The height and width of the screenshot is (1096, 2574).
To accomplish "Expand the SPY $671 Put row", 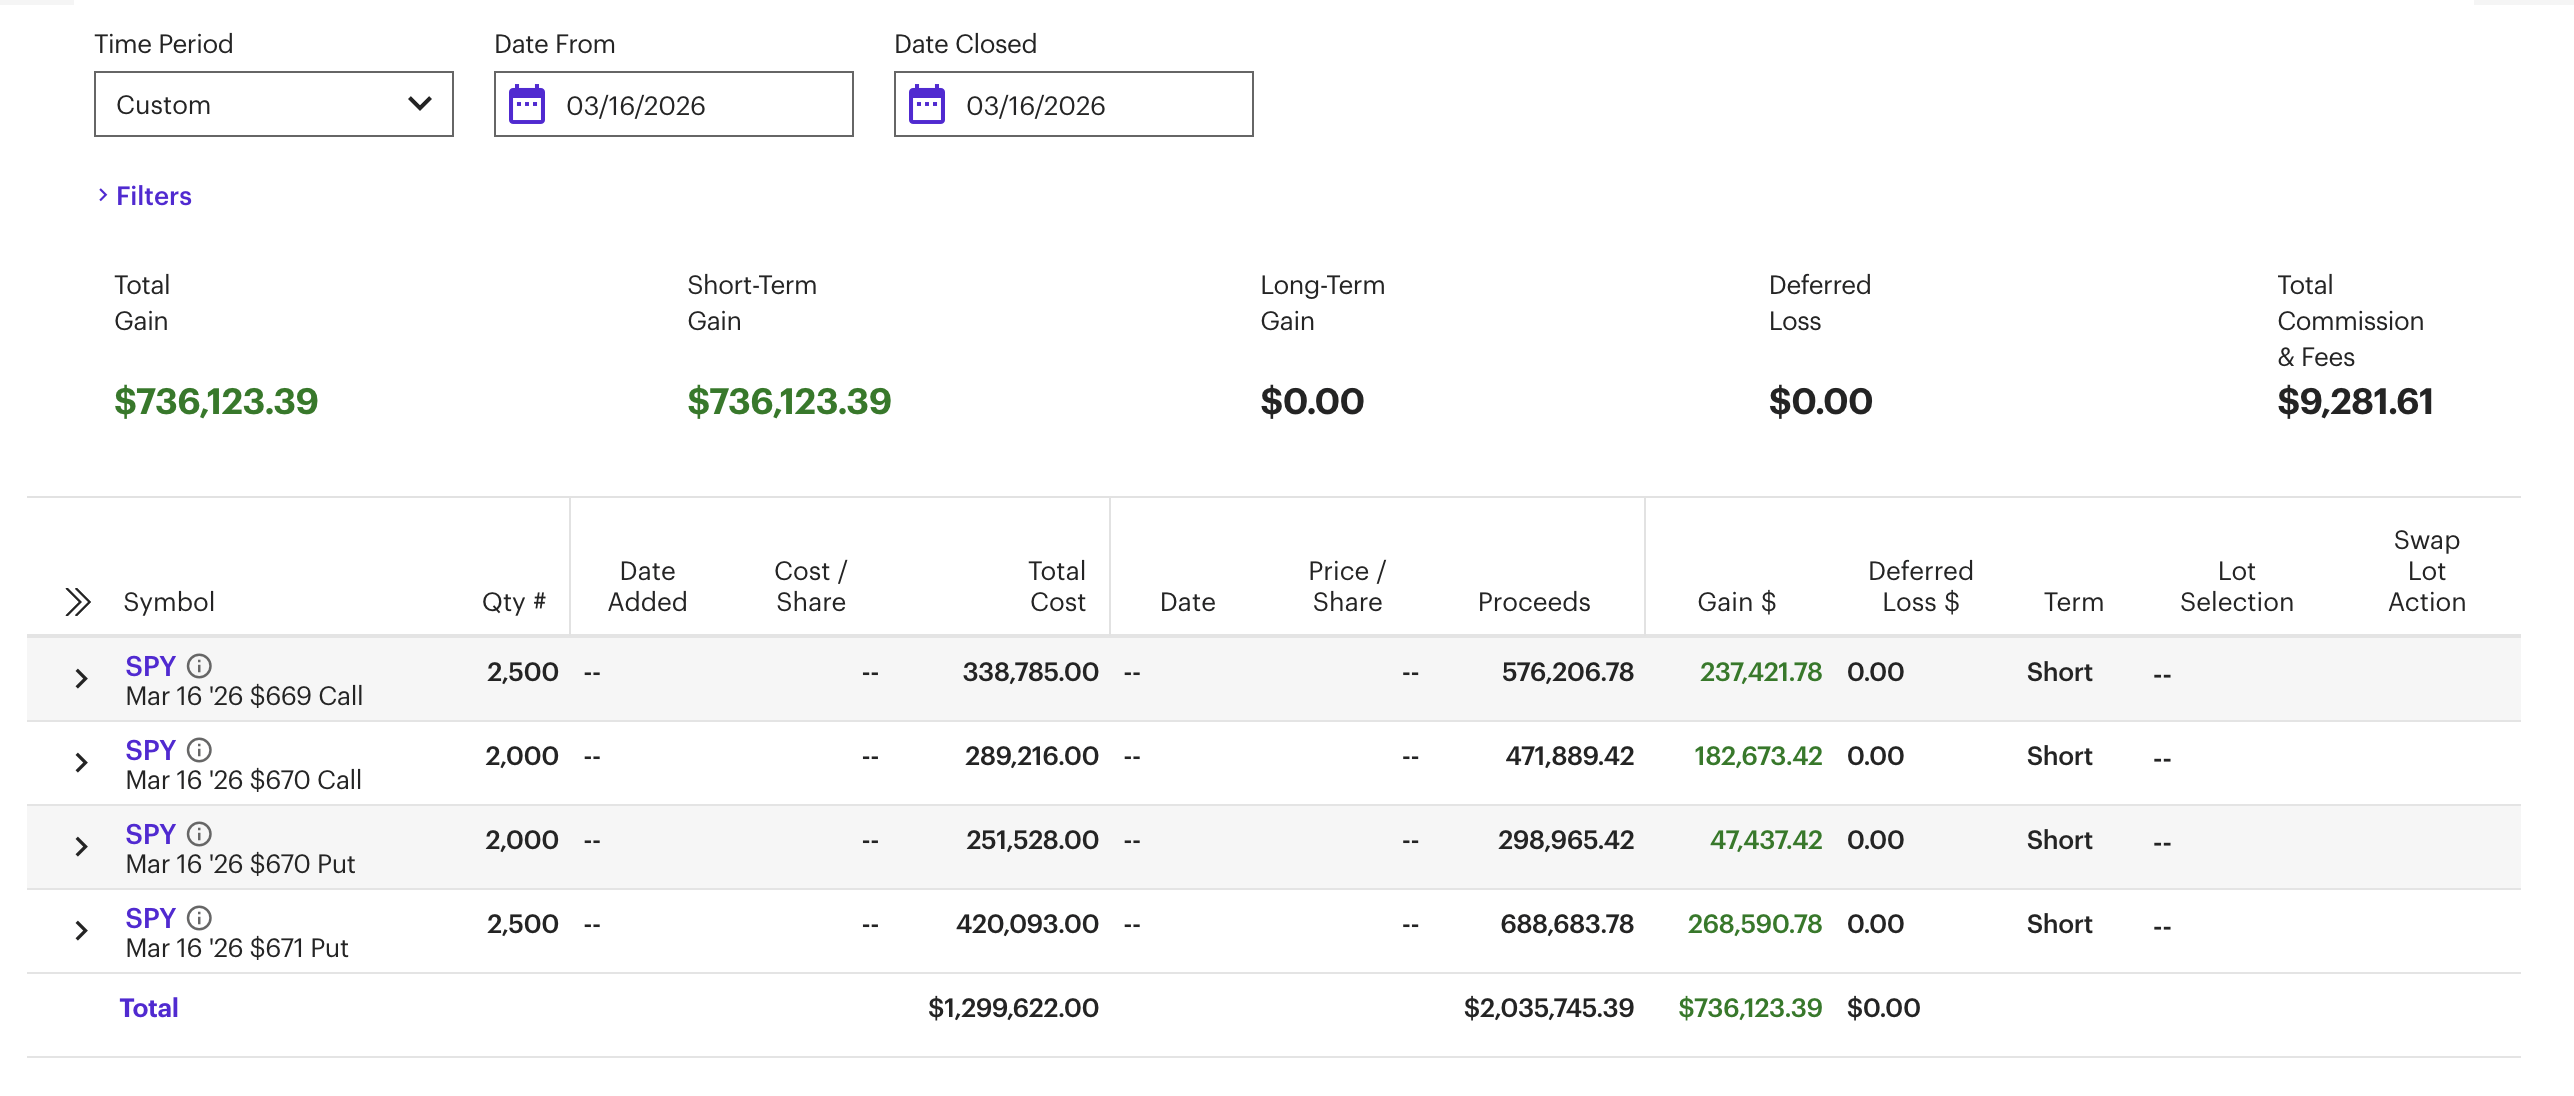I will (x=82, y=931).
